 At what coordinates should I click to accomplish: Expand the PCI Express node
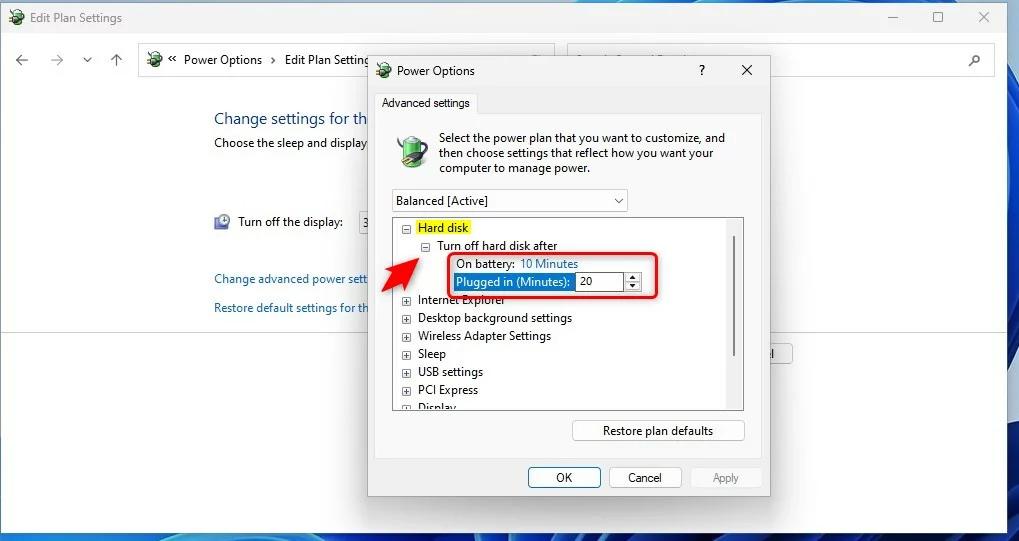pyautogui.click(x=406, y=391)
